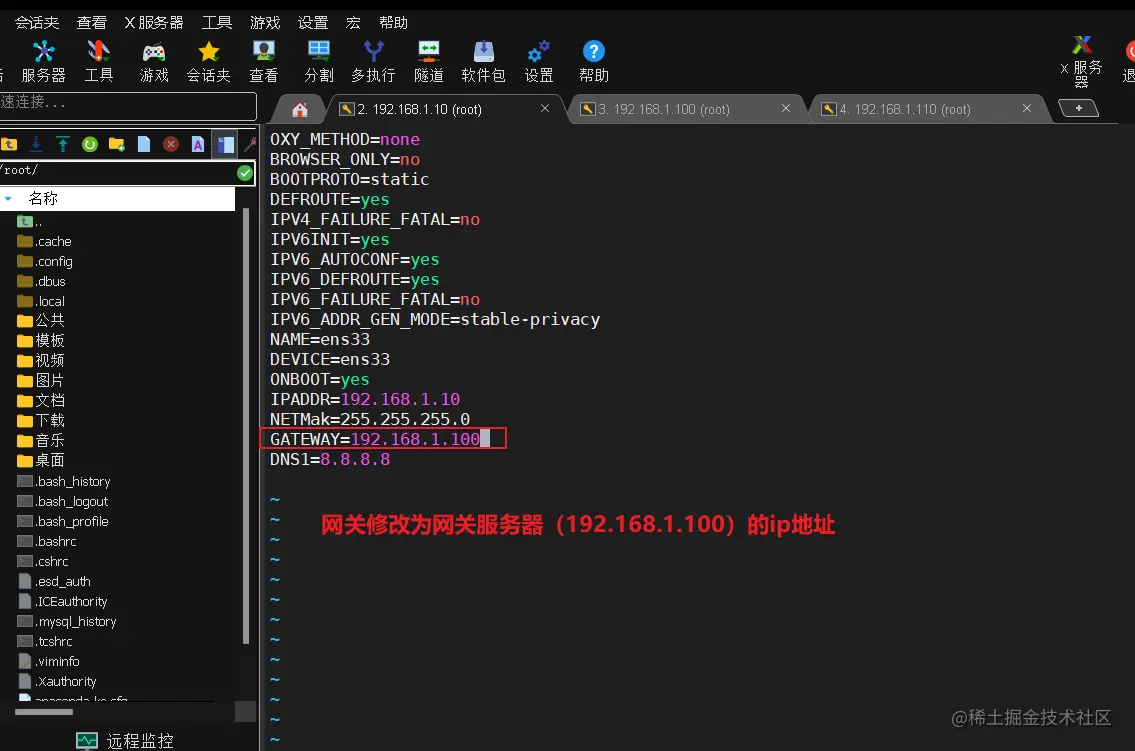Click the red delete file icon

[x=171, y=144]
